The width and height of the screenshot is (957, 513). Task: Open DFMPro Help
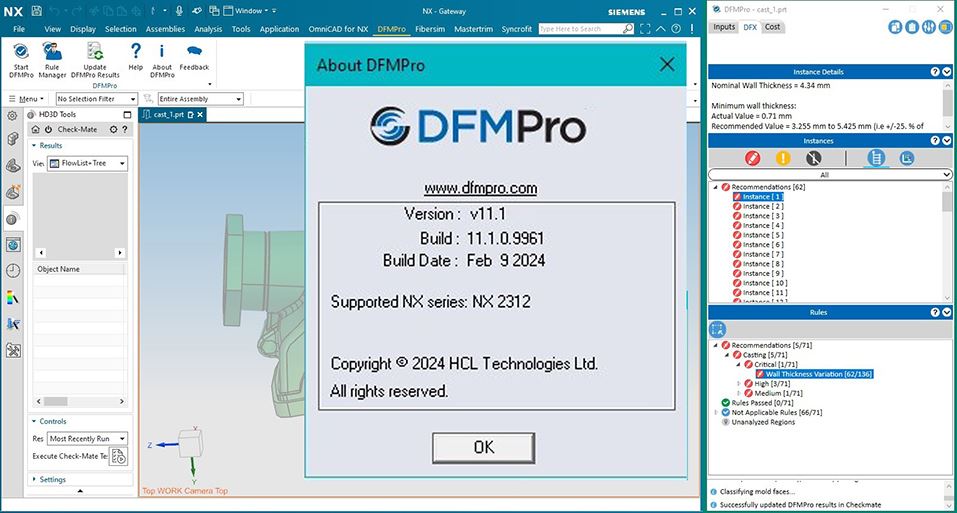point(135,57)
